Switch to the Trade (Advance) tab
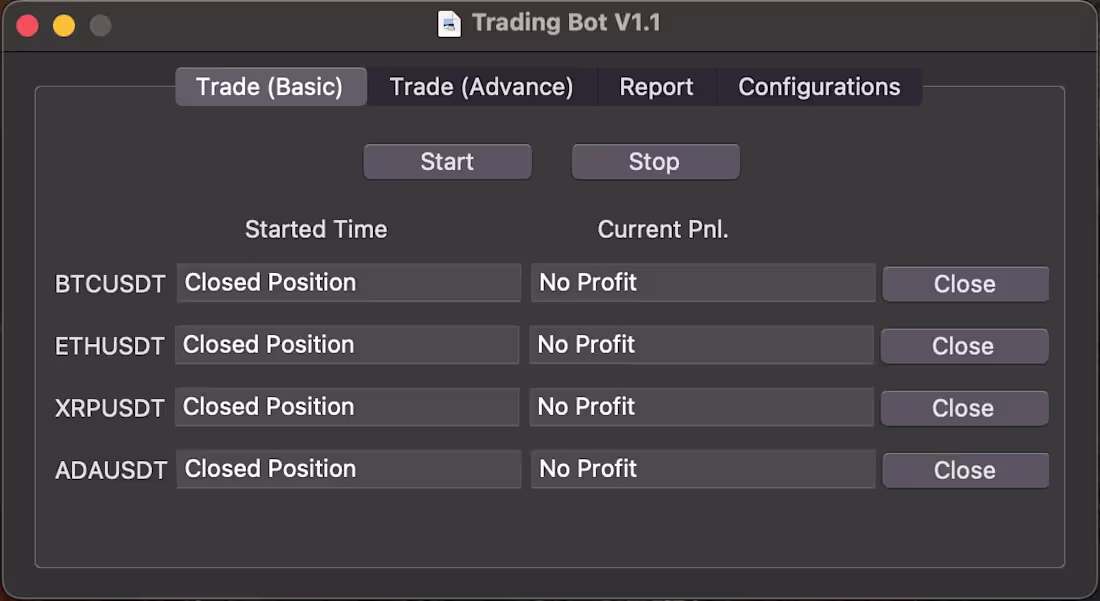 [x=481, y=87]
